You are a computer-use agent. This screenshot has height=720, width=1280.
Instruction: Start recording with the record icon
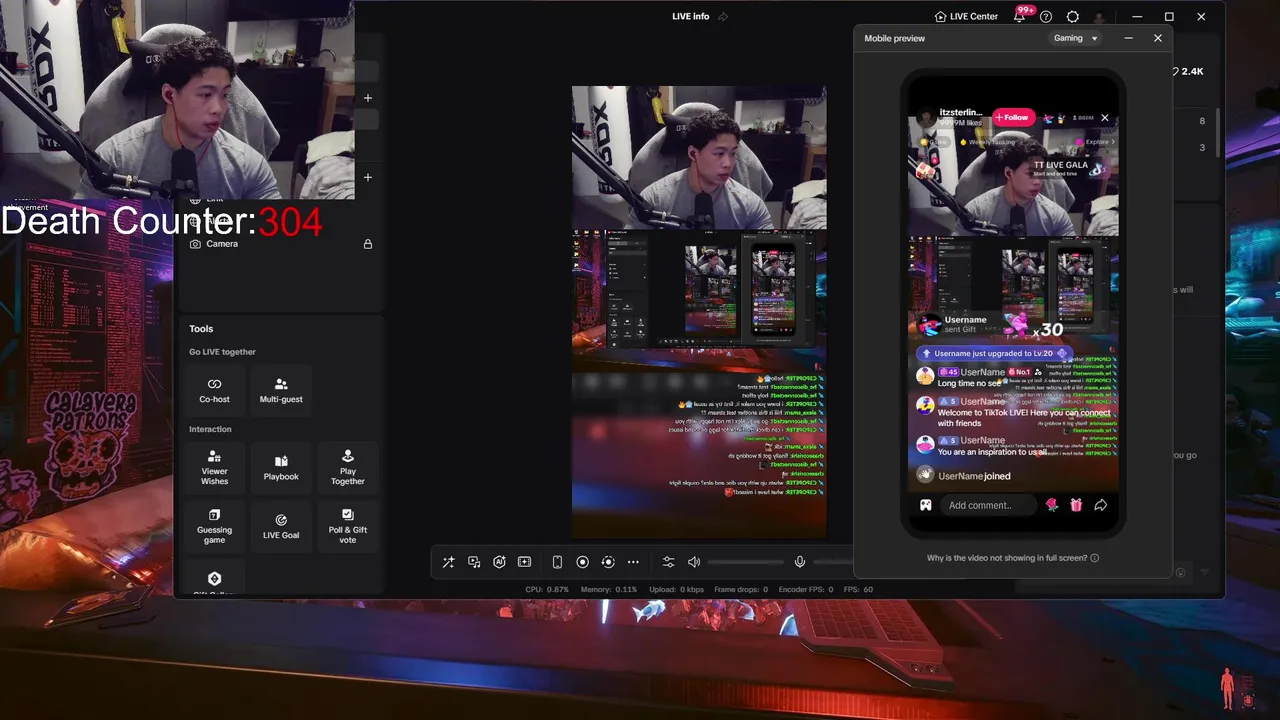pyautogui.click(x=582, y=562)
